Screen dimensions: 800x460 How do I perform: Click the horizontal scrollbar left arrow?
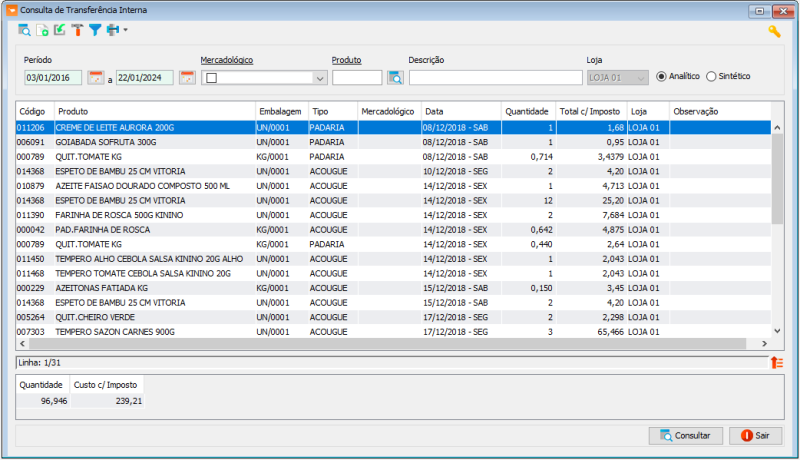[22, 344]
